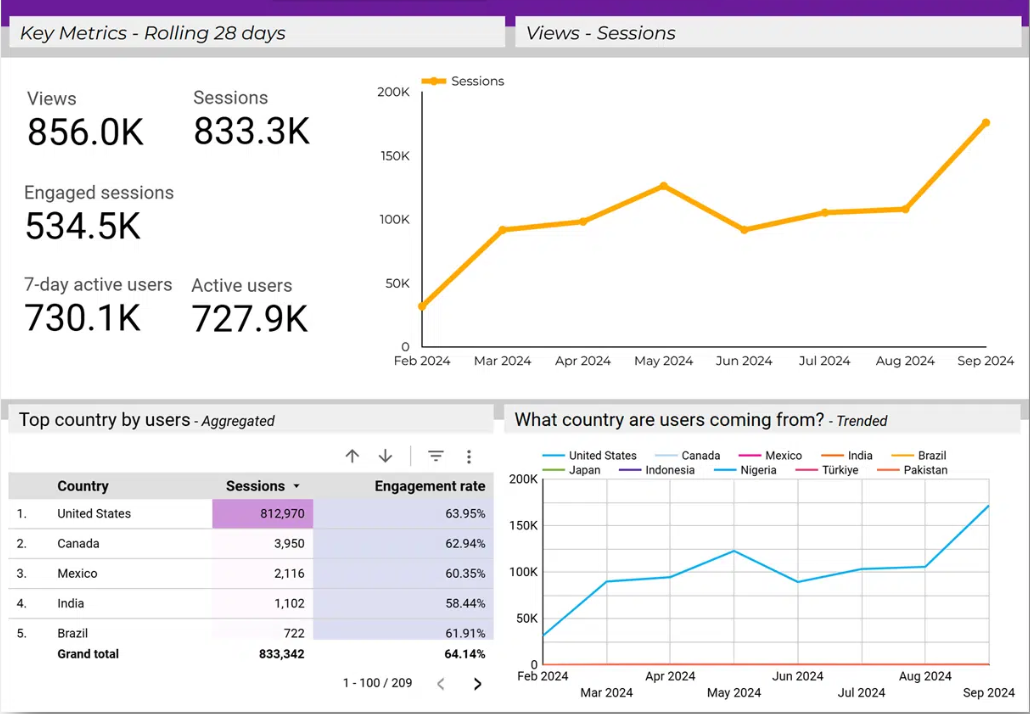
Task: Open the table filter icon
Action: click(x=436, y=456)
